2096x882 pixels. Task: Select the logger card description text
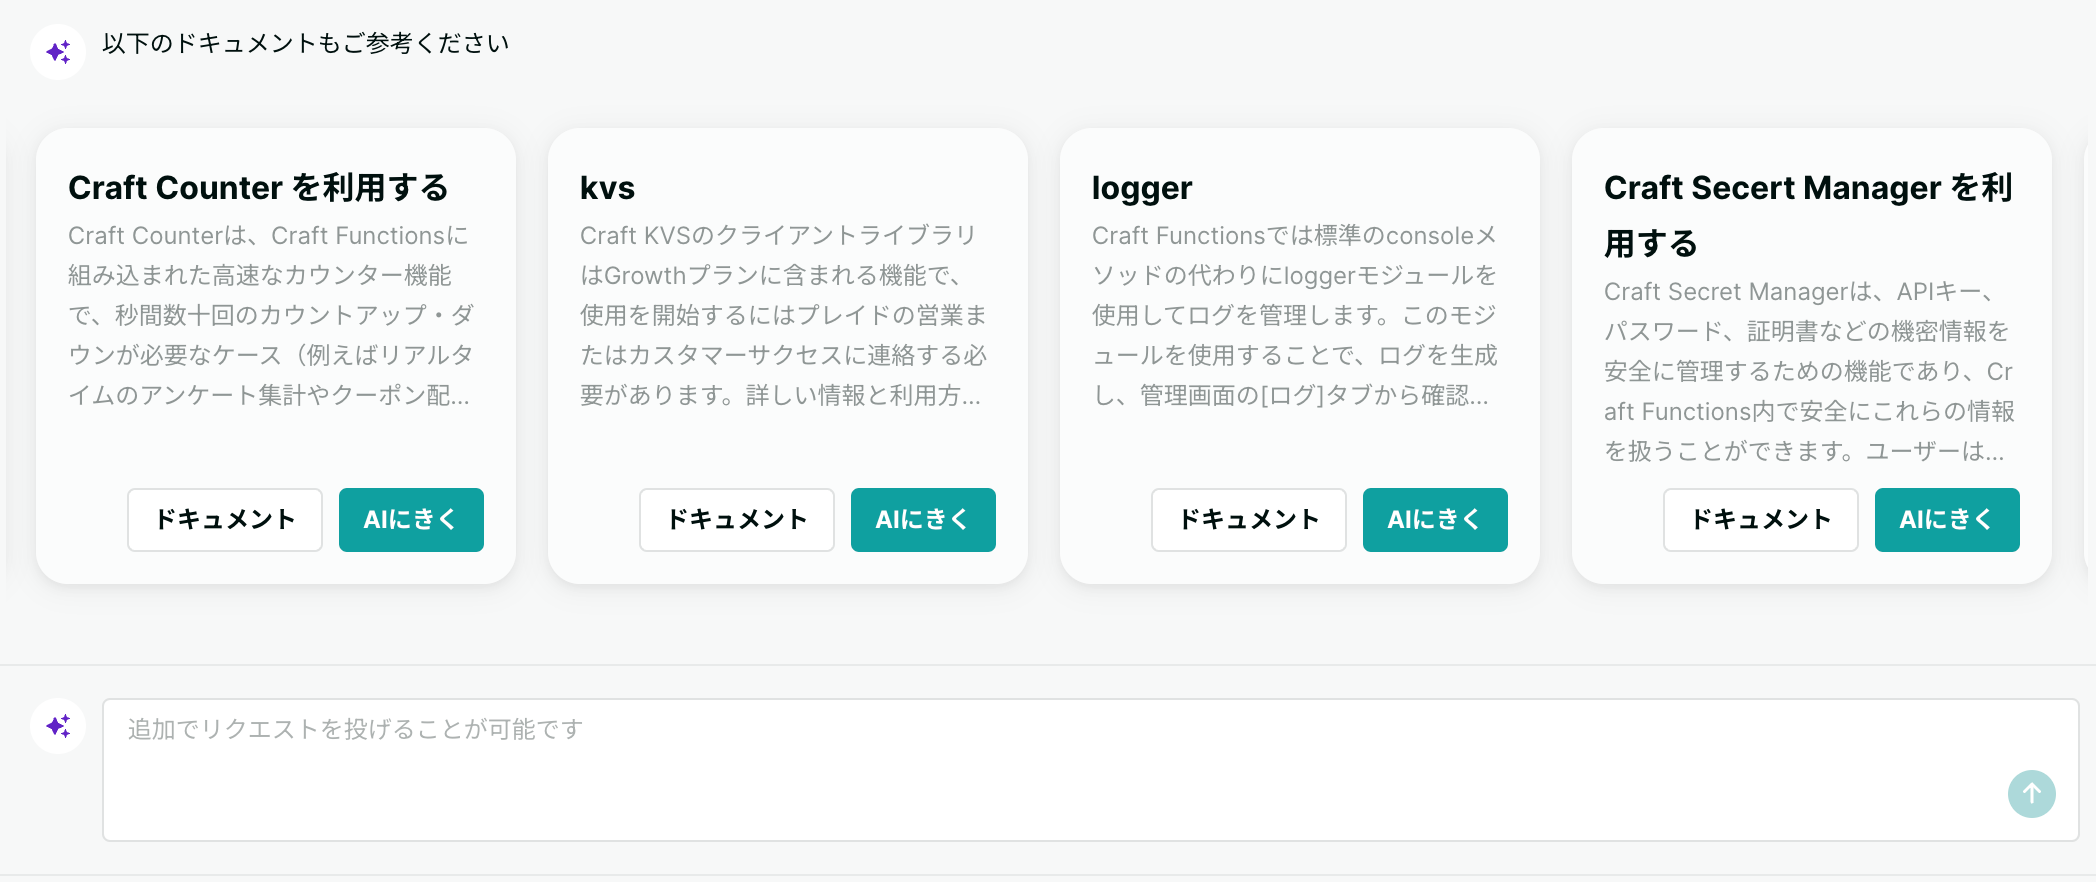coord(1294,316)
